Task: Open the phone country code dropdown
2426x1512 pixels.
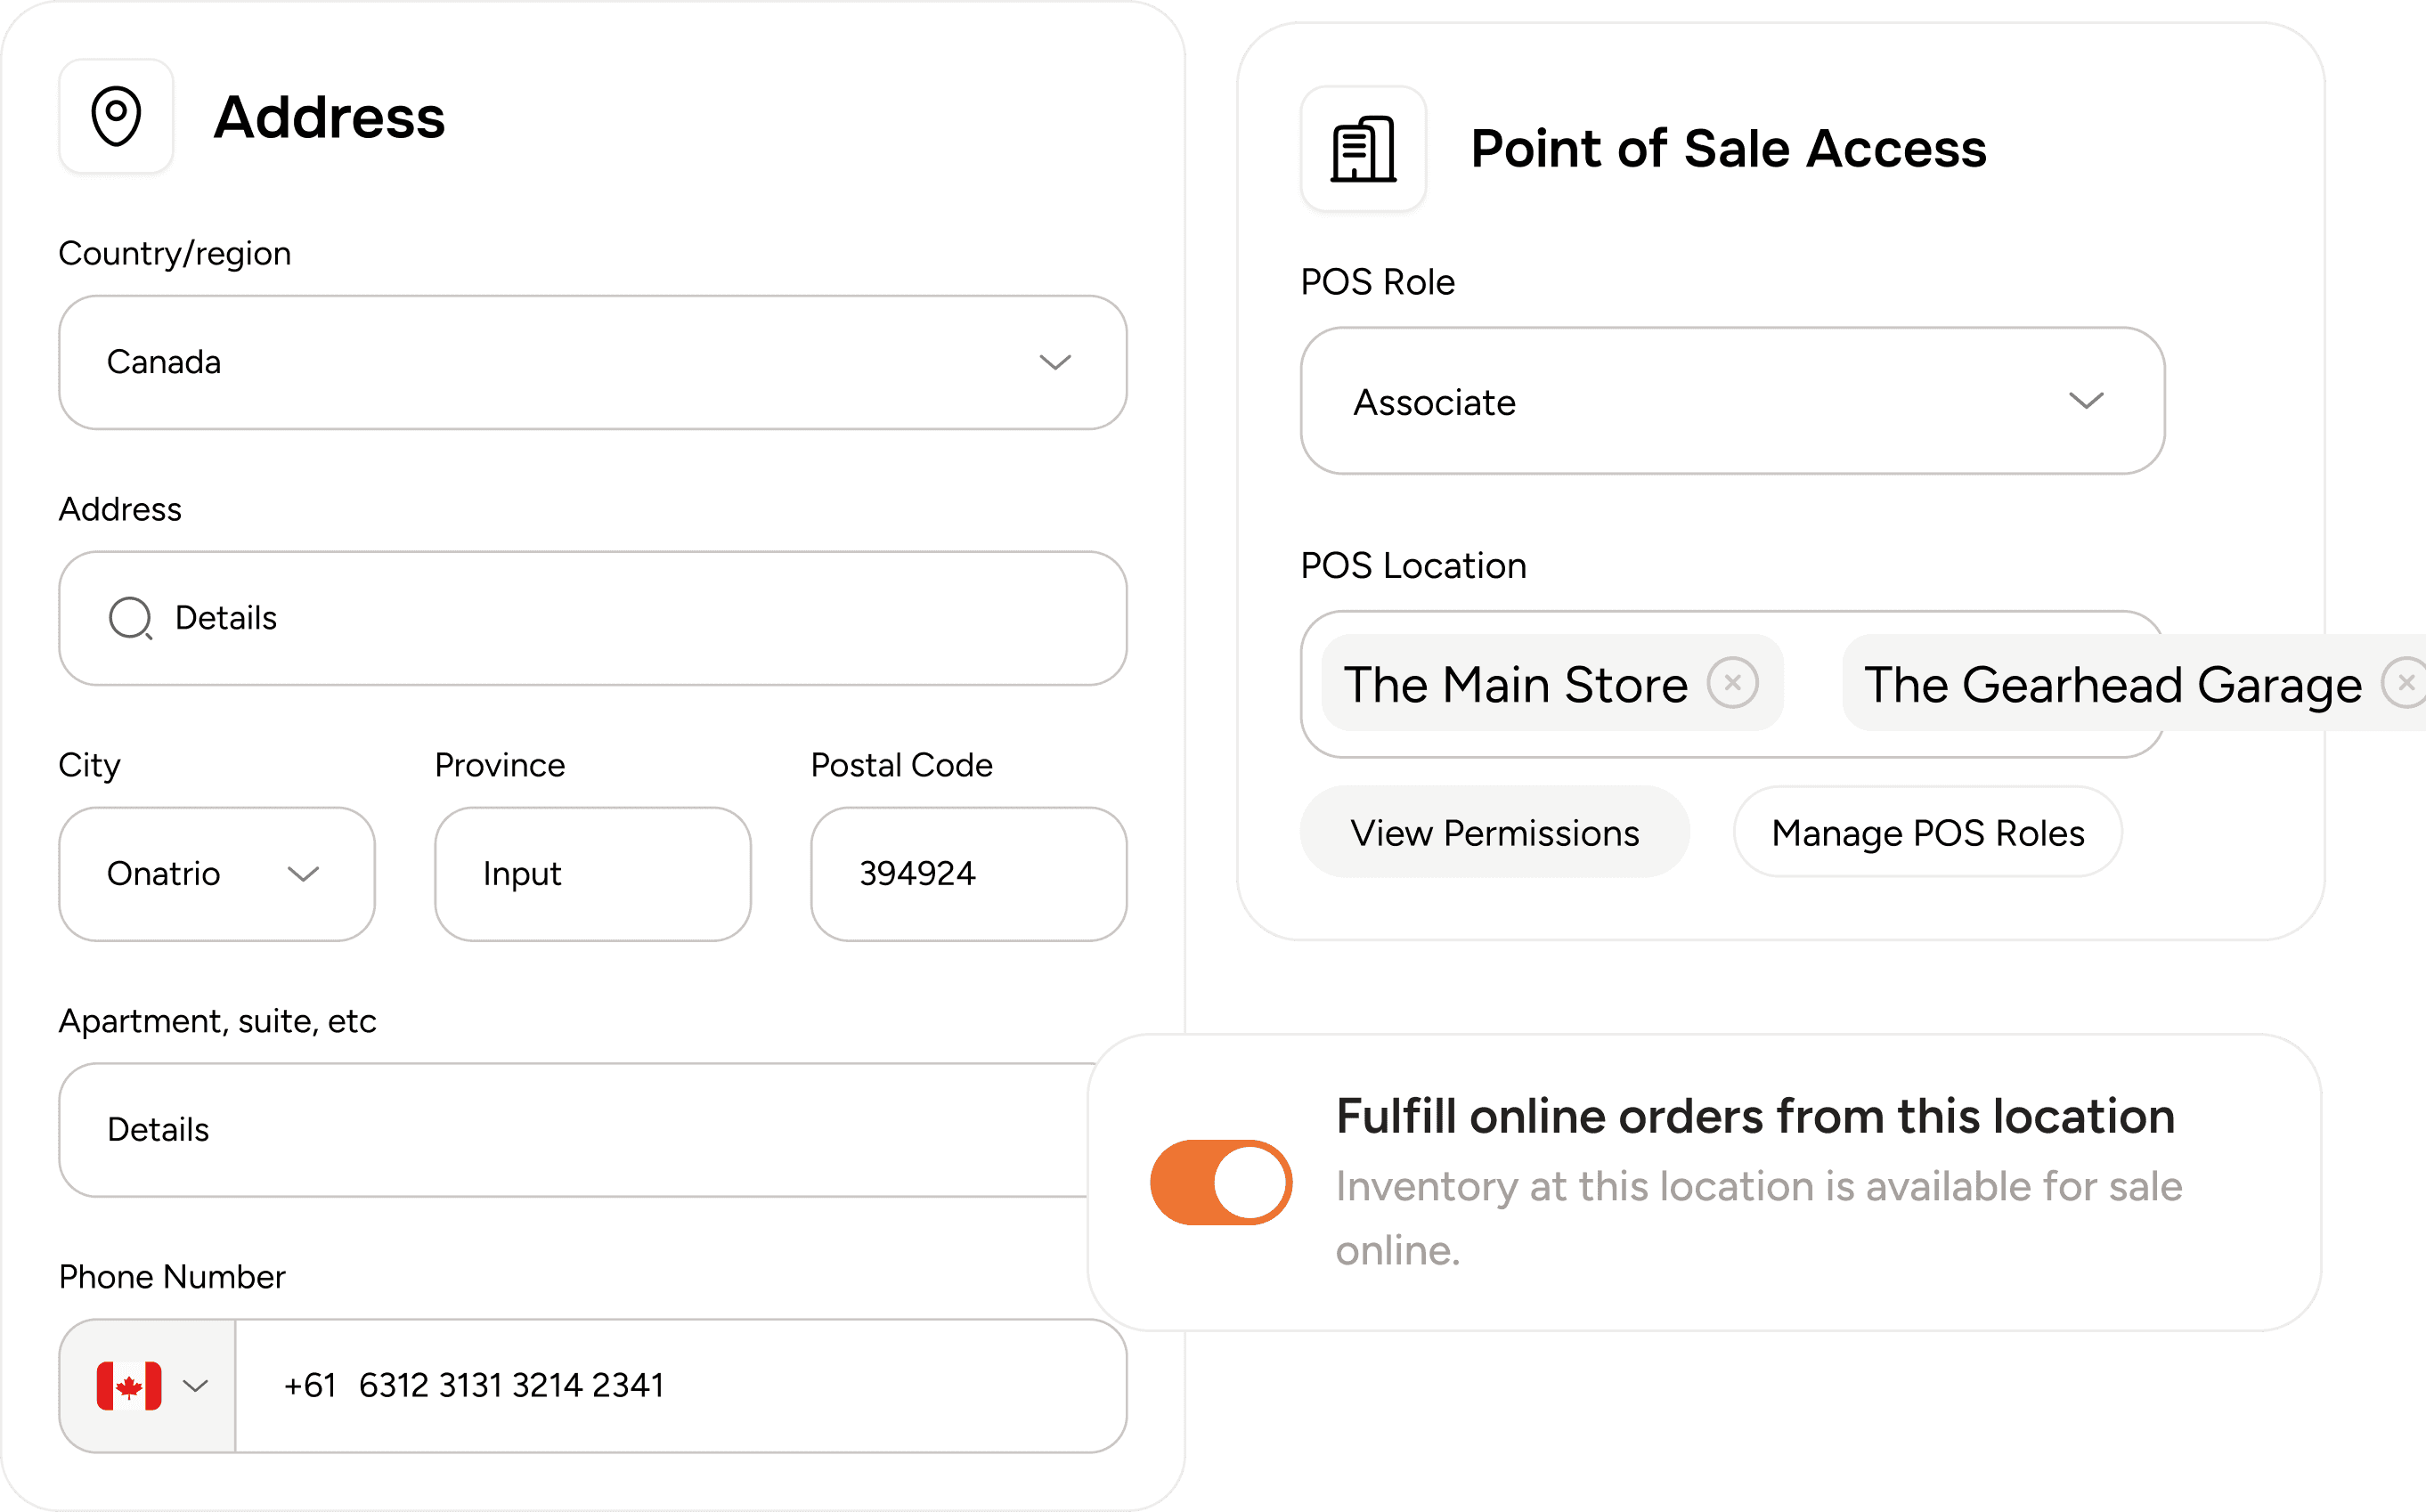Action: click(x=195, y=1386)
